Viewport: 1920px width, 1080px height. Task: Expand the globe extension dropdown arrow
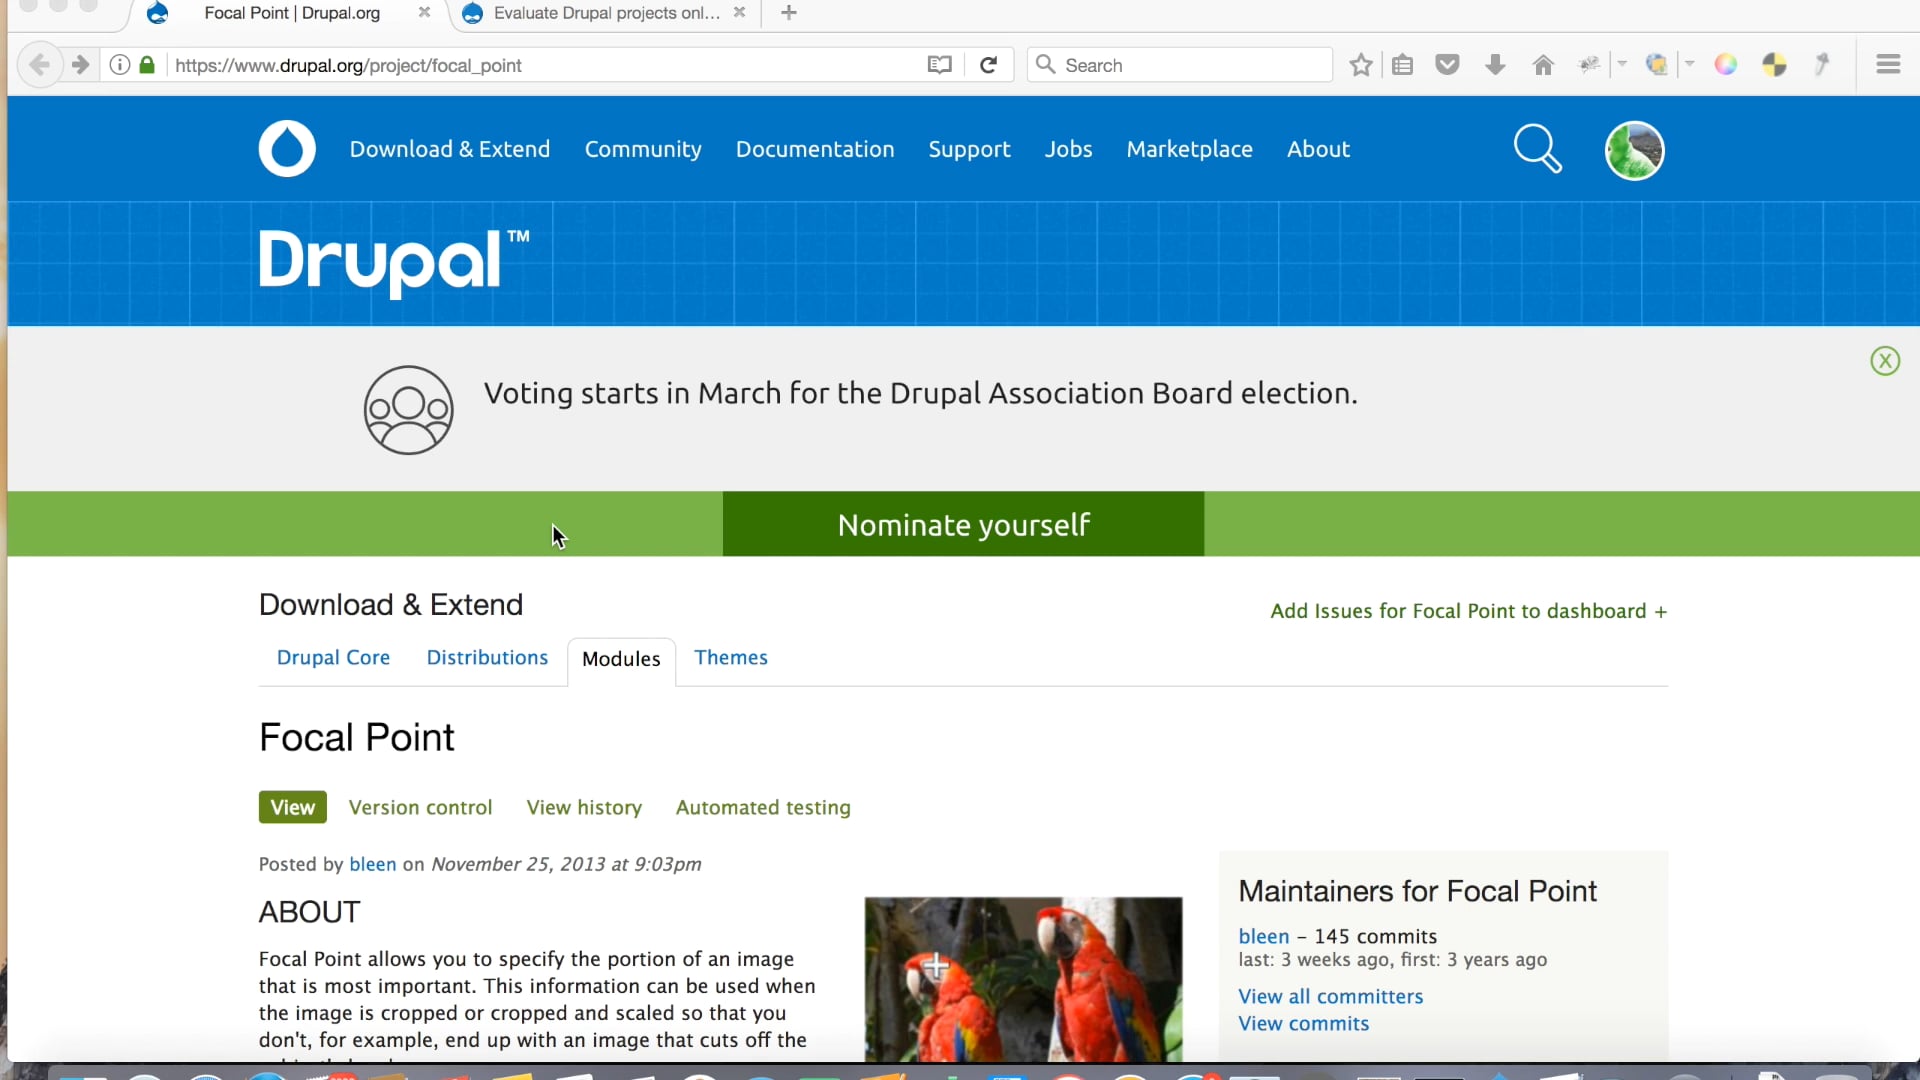1690,64
